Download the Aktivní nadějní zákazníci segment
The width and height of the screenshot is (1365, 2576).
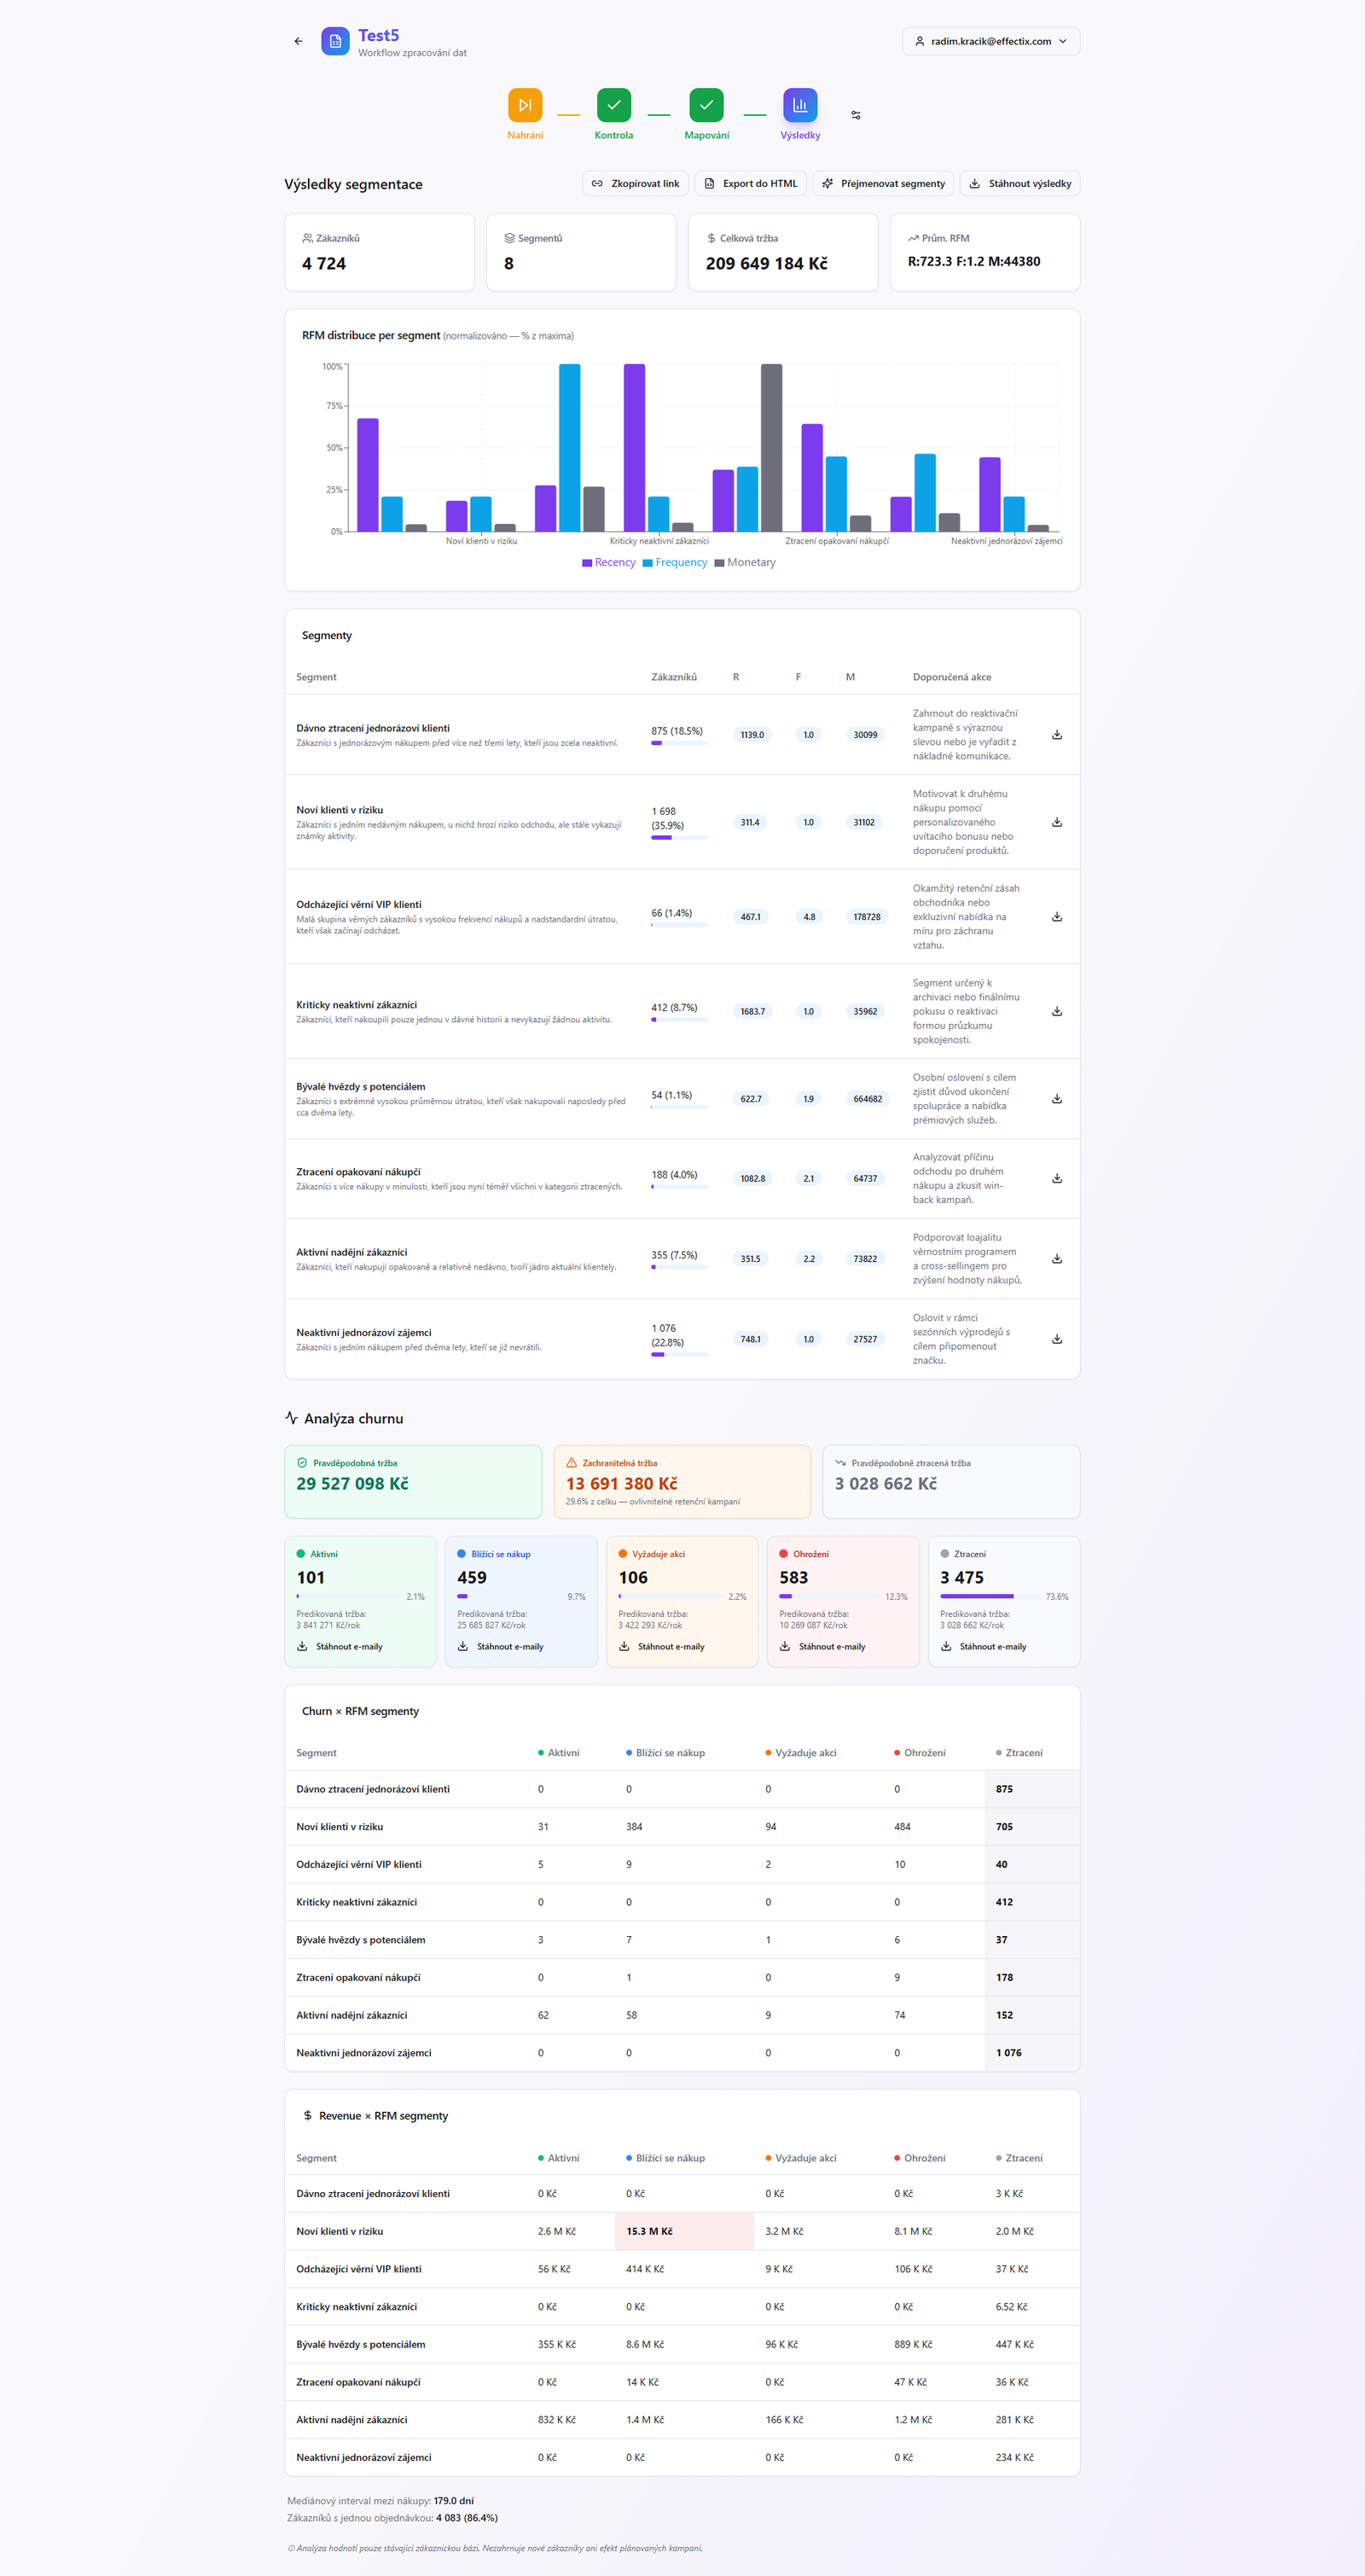point(1056,1259)
